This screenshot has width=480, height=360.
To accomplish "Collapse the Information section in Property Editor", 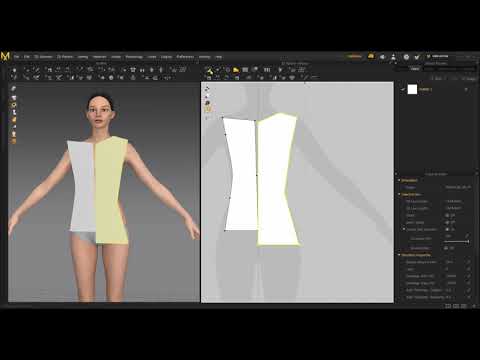I will pyautogui.click(x=399, y=180).
